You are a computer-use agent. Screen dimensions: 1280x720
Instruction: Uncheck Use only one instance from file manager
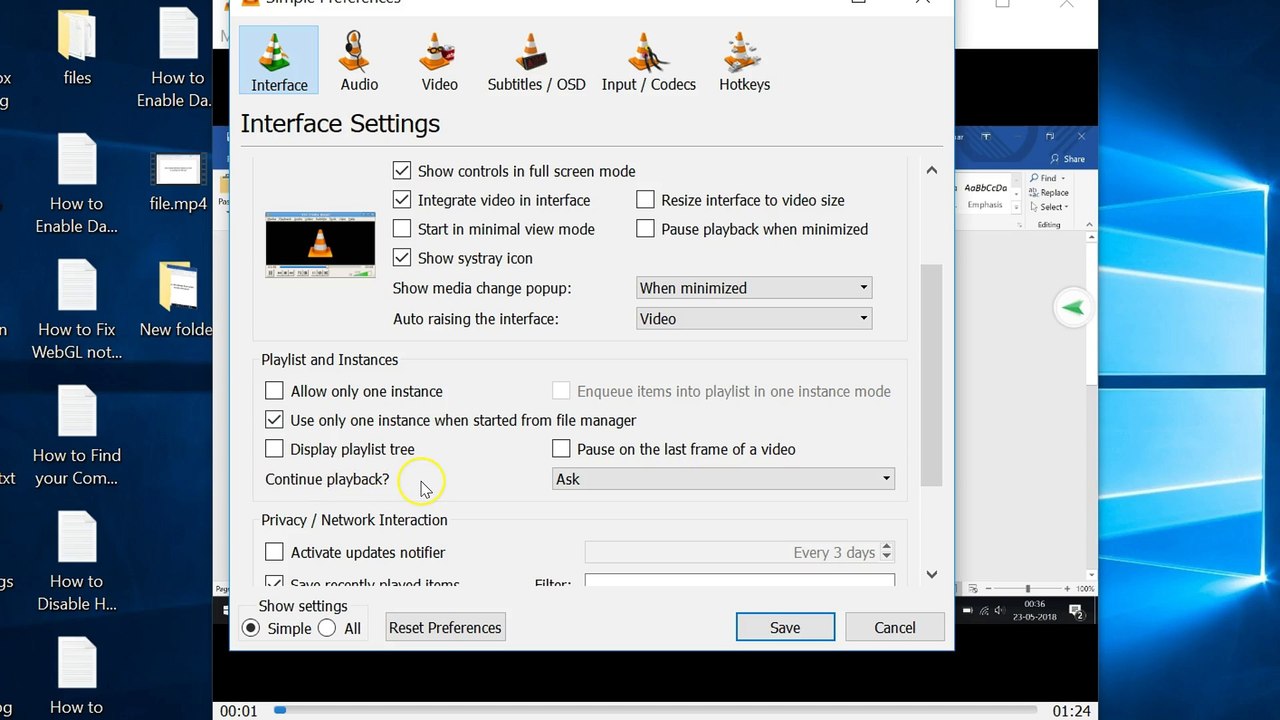point(274,420)
